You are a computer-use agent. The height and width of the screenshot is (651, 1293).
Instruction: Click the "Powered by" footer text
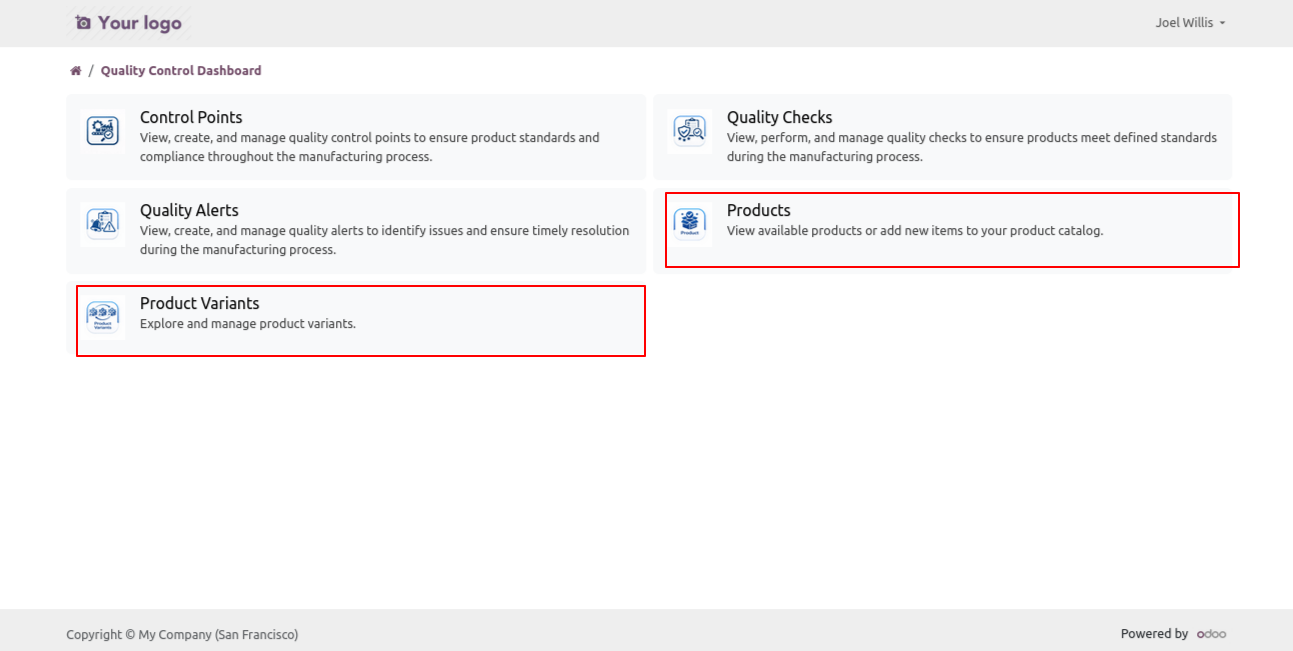1154,634
